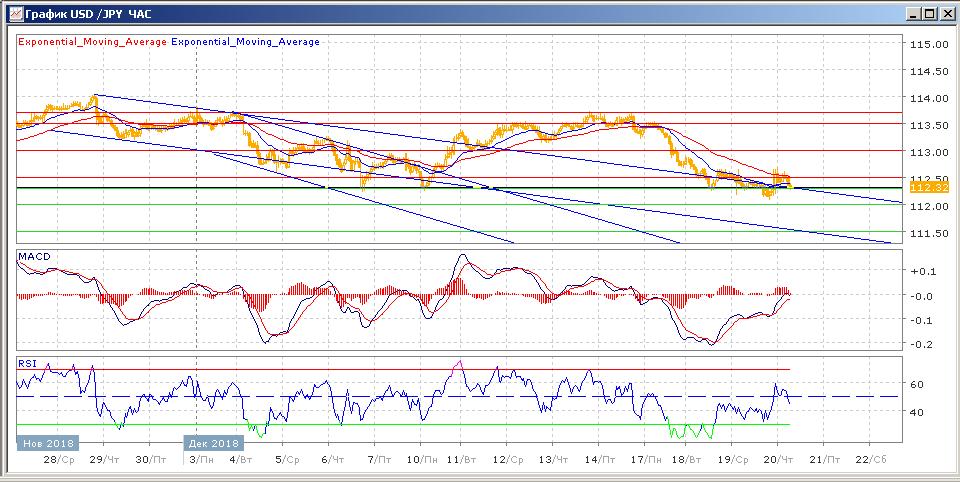
Task: Click the 115.00 price axis label
Action: pyautogui.click(x=929, y=45)
